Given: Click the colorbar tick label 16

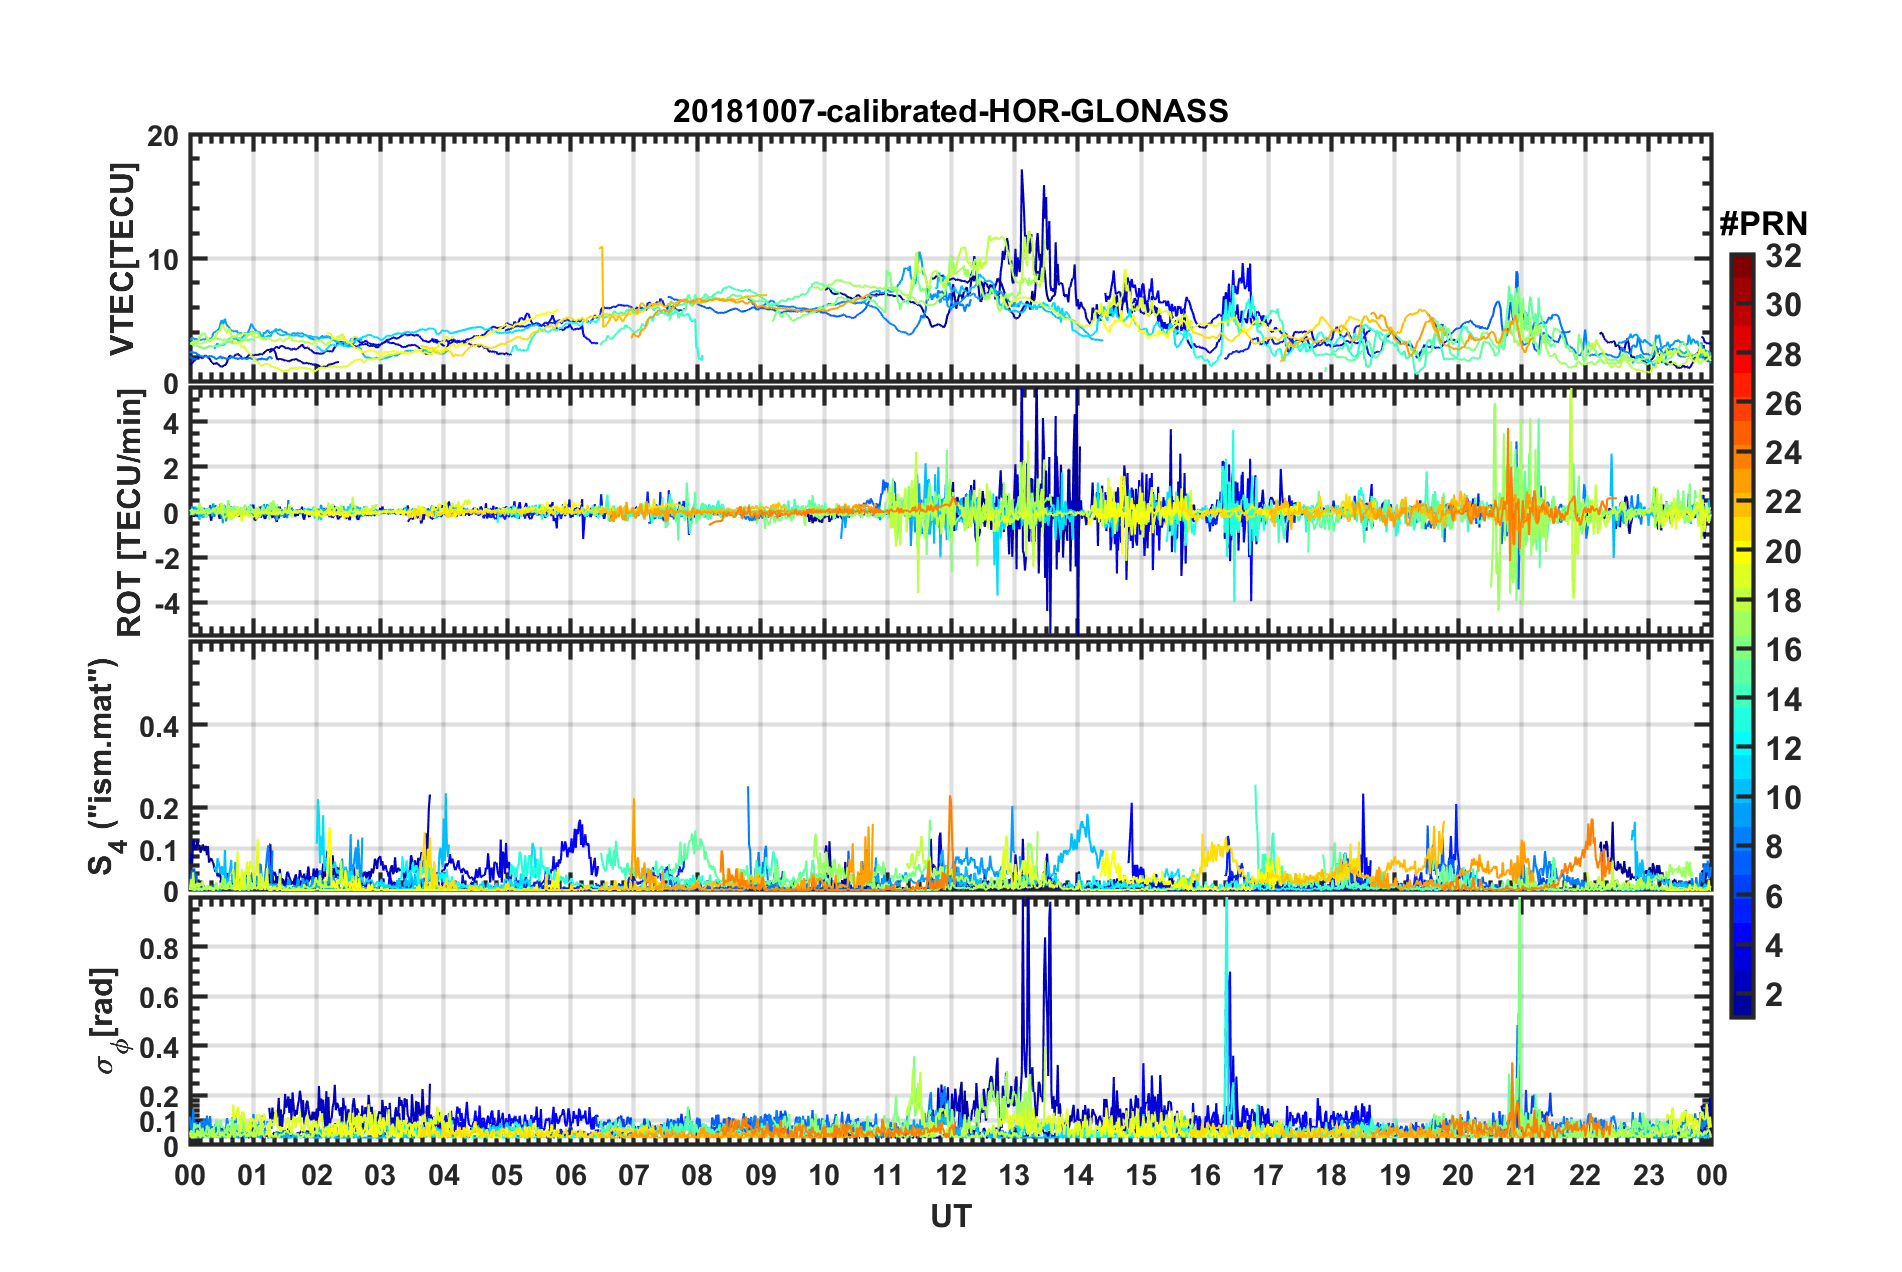Looking at the screenshot, I should point(1782,651).
